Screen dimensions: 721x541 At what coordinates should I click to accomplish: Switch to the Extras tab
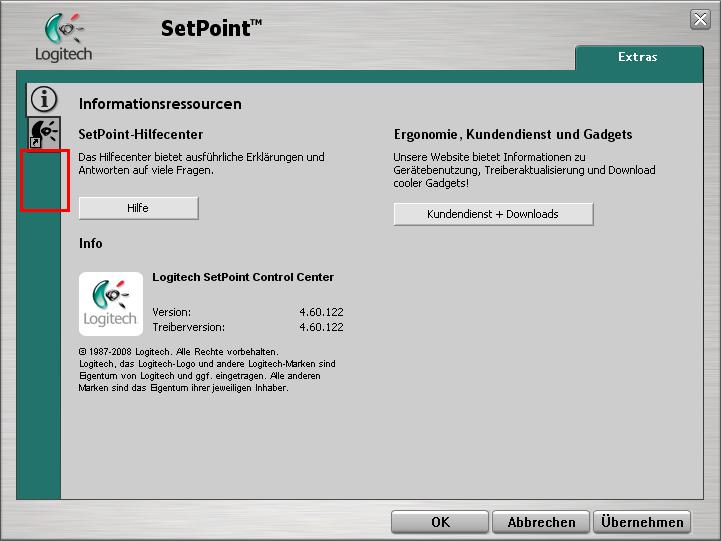pos(638,57)
